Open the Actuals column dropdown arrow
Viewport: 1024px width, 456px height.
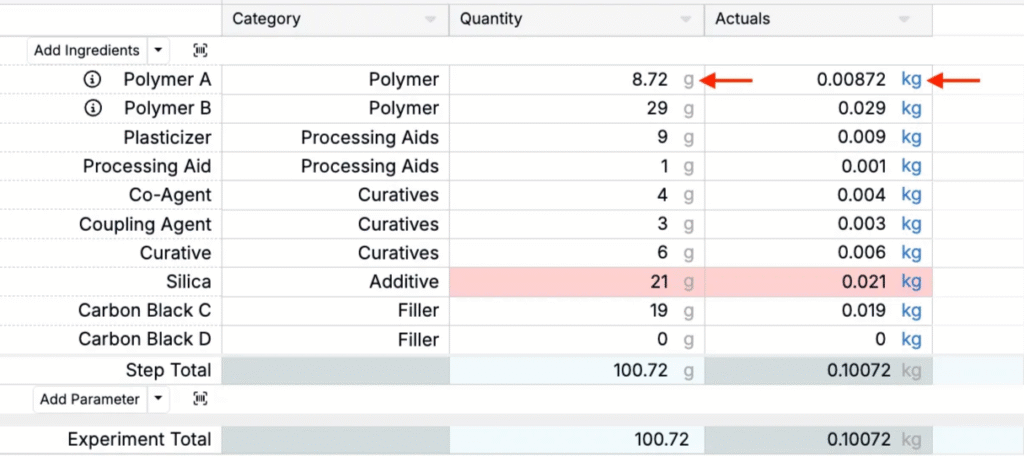[904, 20]
